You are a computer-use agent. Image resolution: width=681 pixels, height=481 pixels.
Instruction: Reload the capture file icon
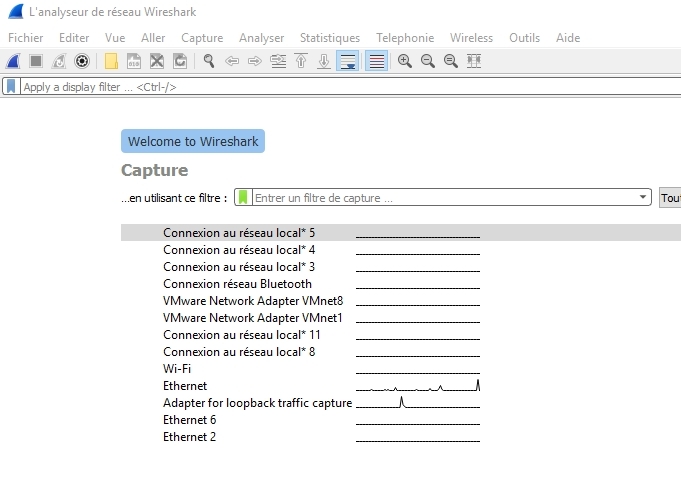180,61
